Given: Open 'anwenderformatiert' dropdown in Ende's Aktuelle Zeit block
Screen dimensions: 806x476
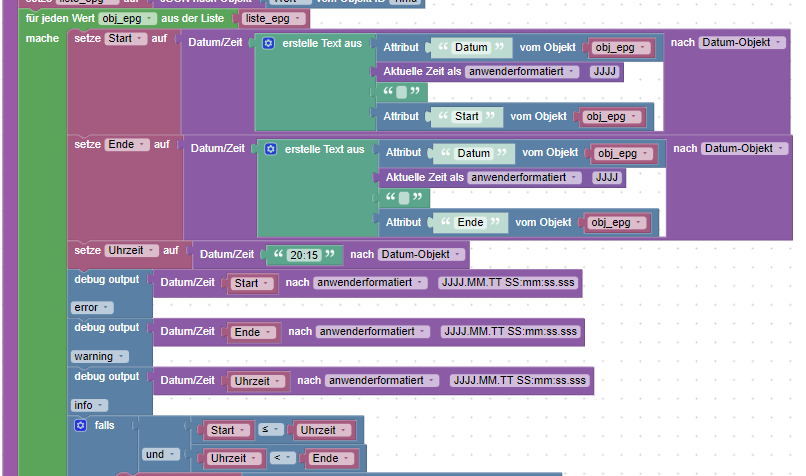Looking at the screenshot, I should [525, 177].
